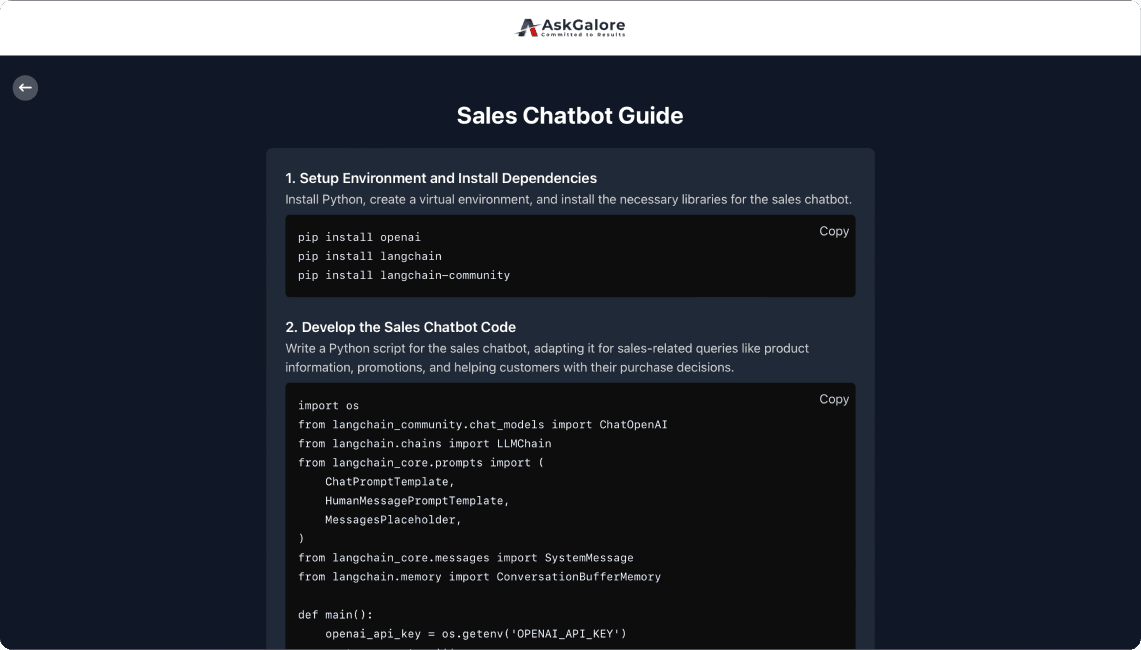Click the 'Install Python, create a virtual environment' description
The height and width of the screenshot is (650, 1141).
click(568, 199)
